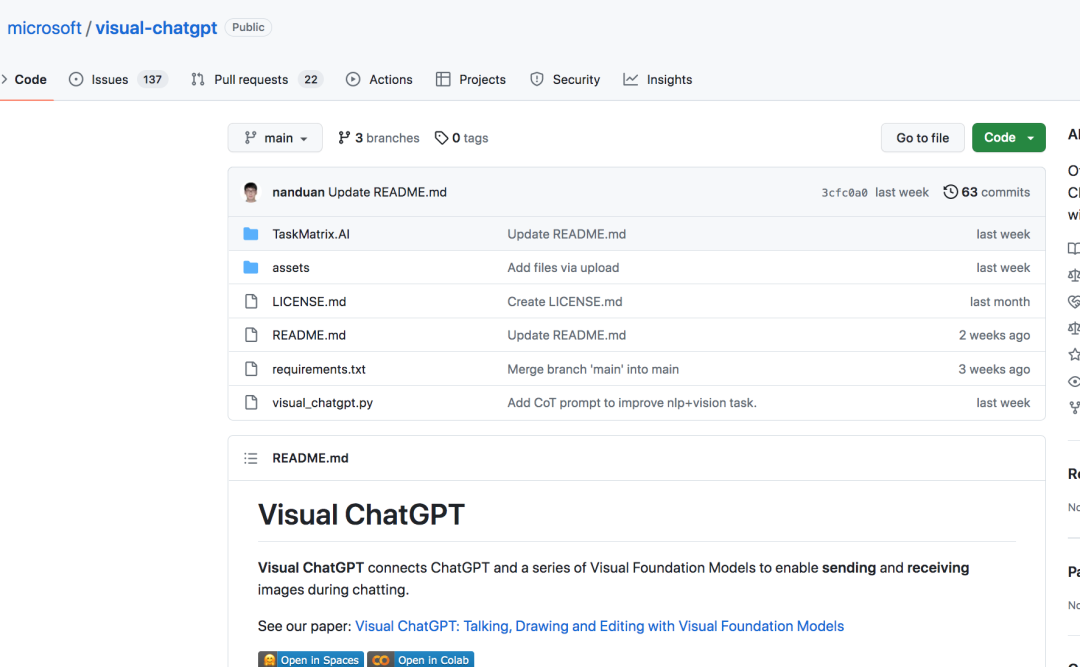The width and height of the screenshot is (1080, 667).
Task: Click the stars icon in the sidebar
Action: click(1073, 355)
